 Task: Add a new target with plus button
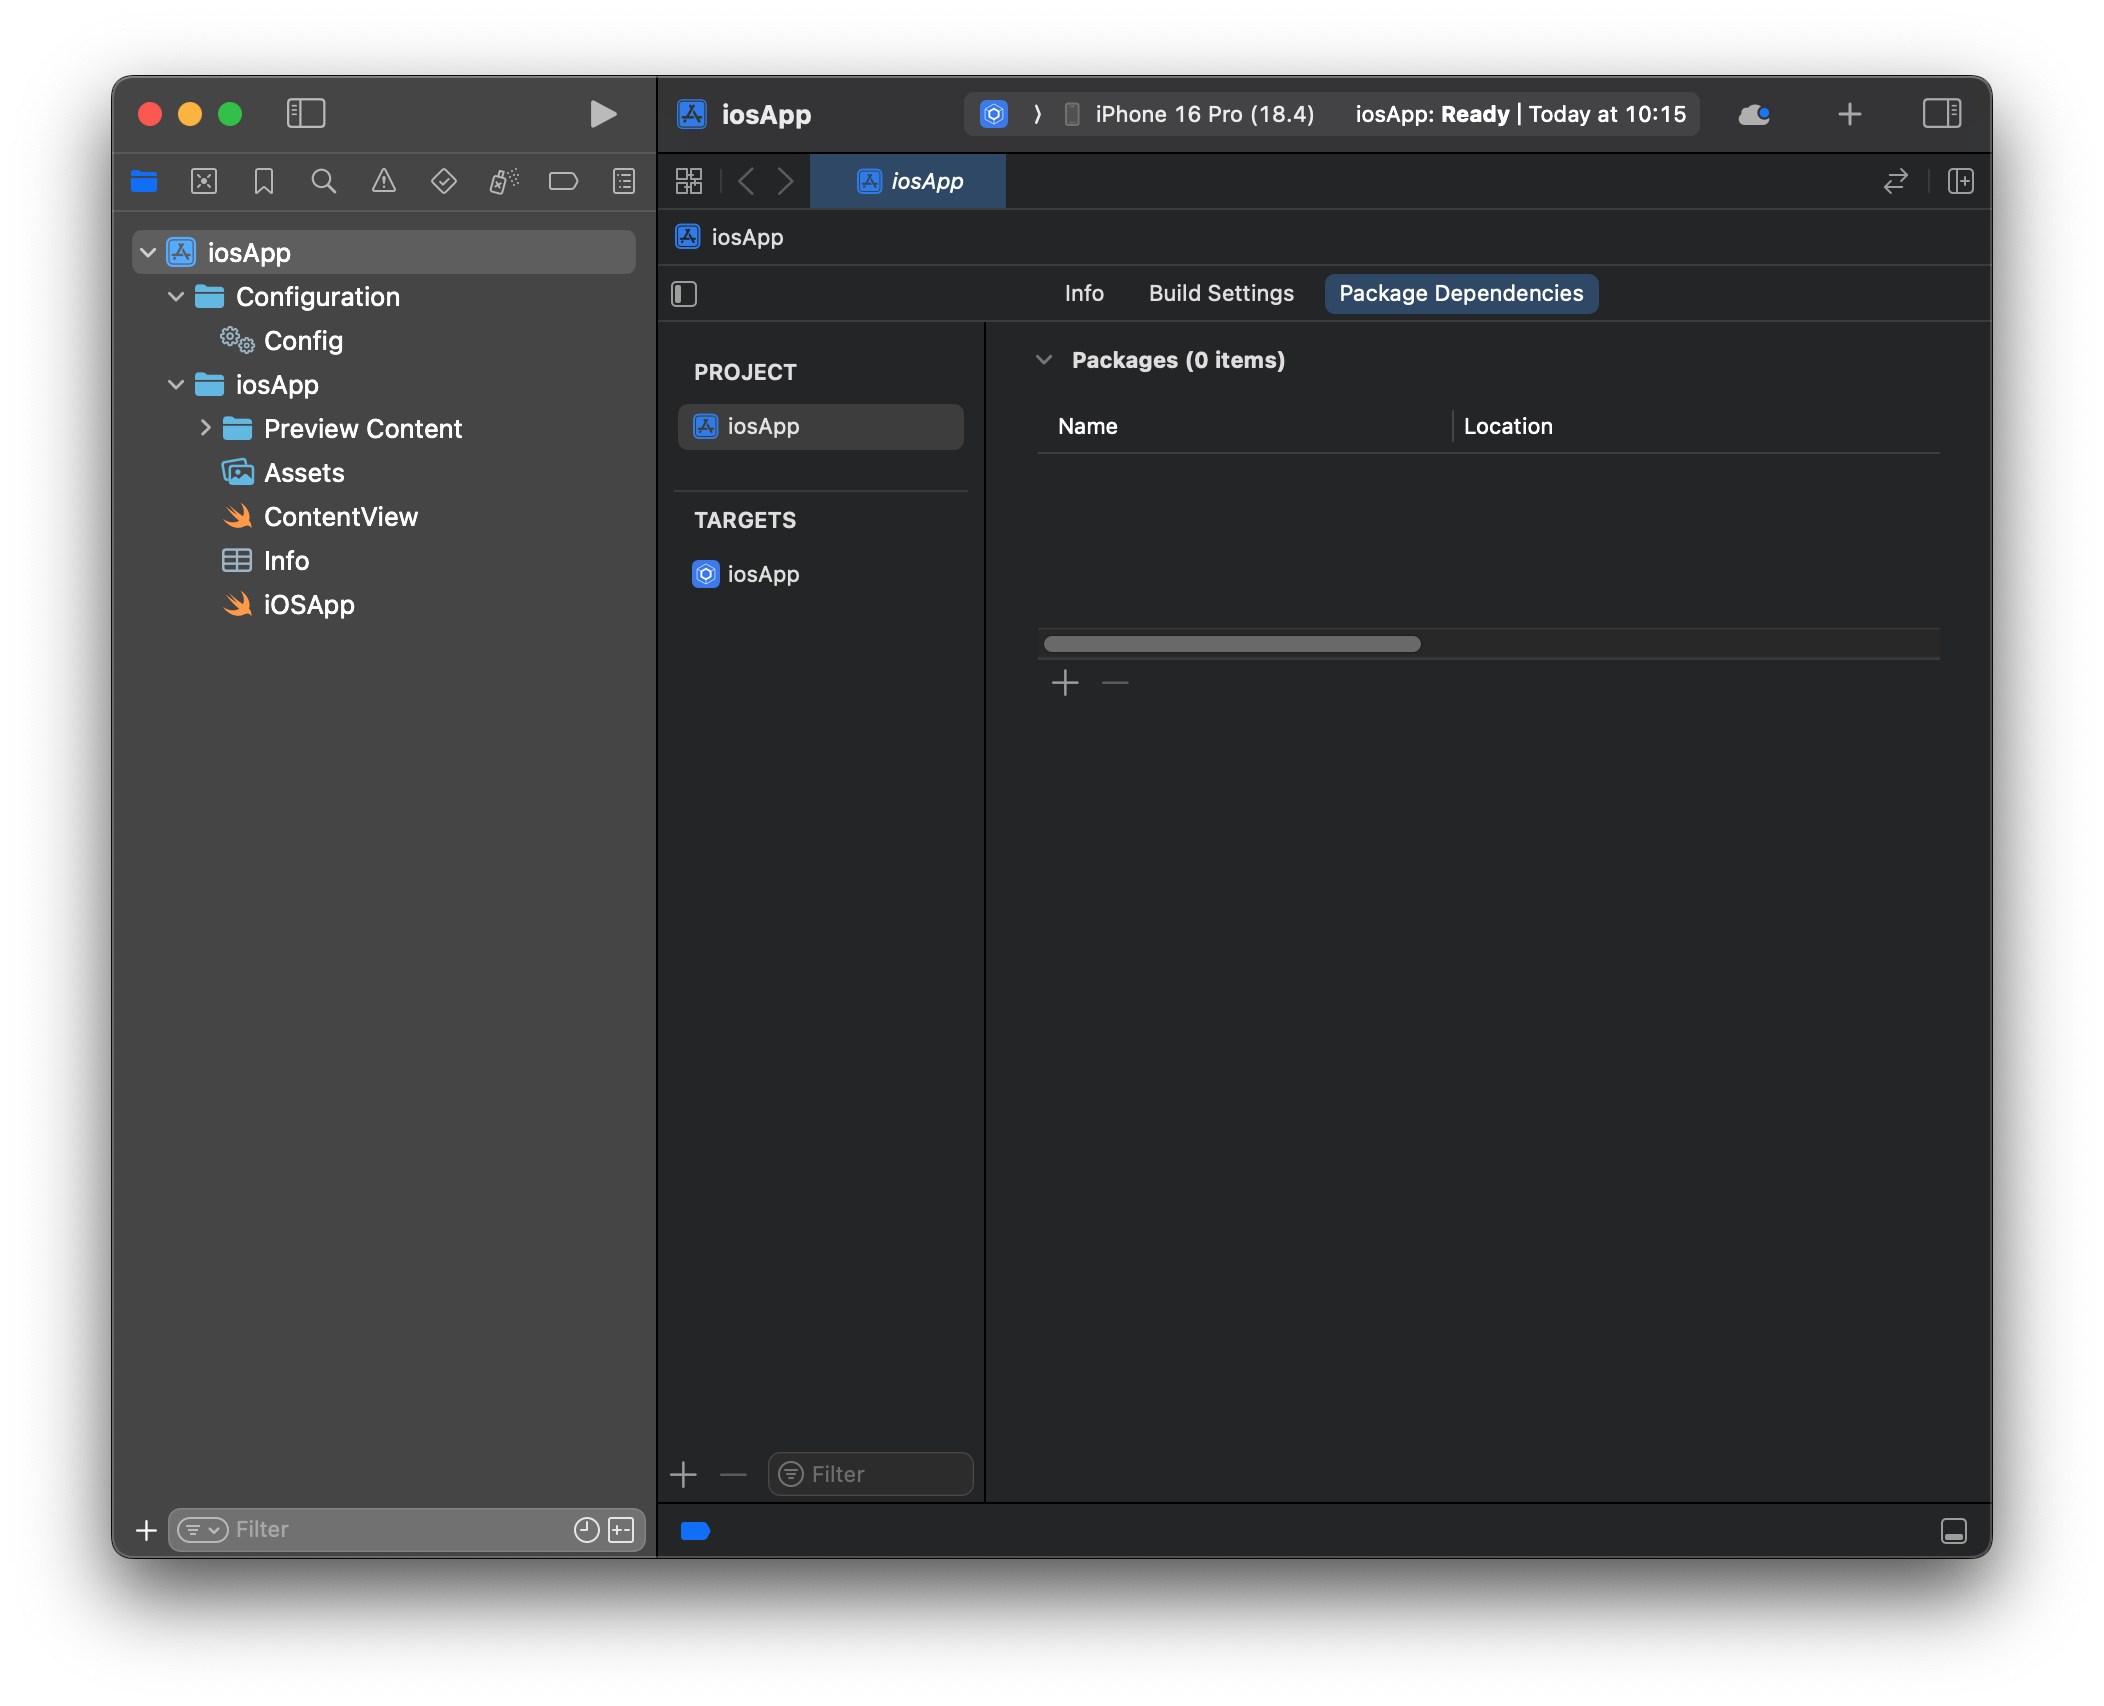point(684,1474)
